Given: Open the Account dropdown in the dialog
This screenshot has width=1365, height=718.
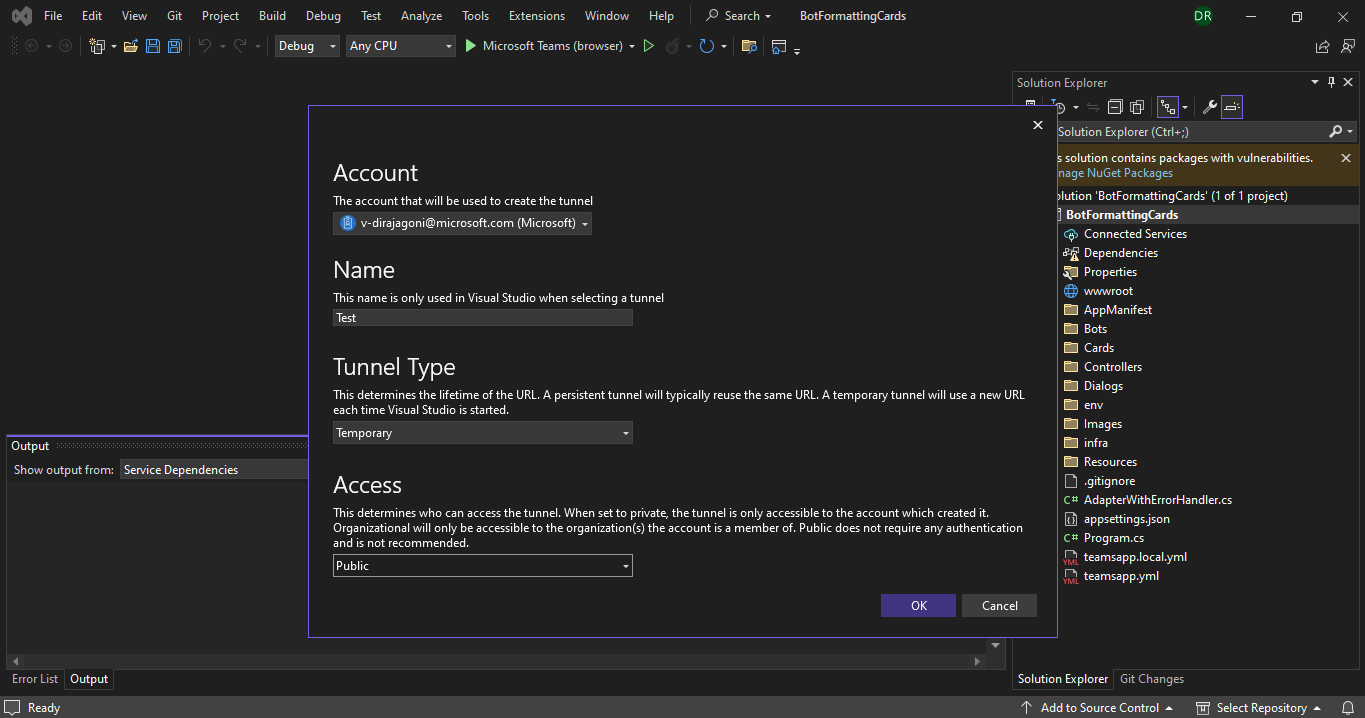Looking at the screenshot, I should (462, 223).
